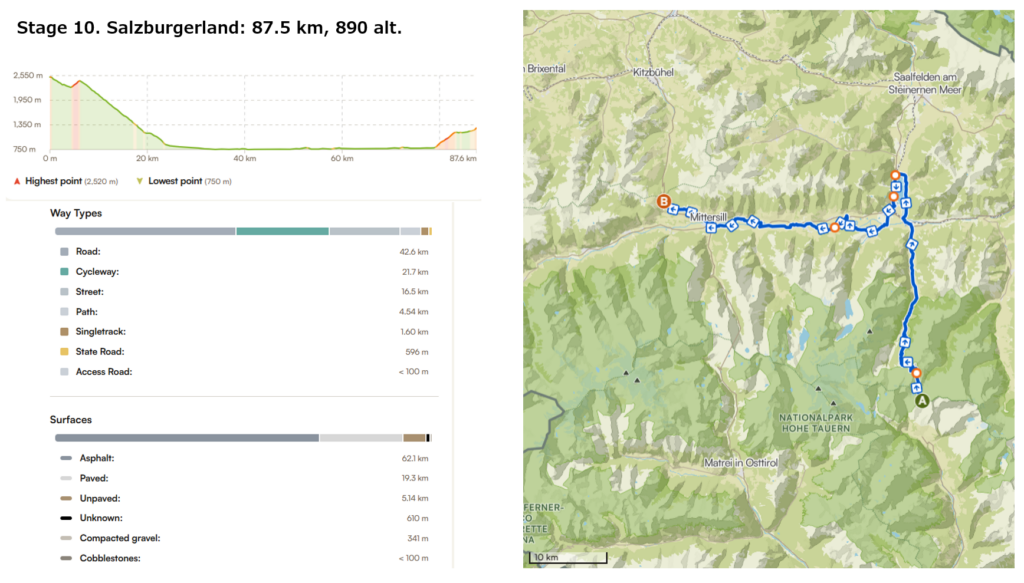Click the Asphalt surface legend swatch
This screenshot has width=1024, height=583.
click(x=66, y=458)
